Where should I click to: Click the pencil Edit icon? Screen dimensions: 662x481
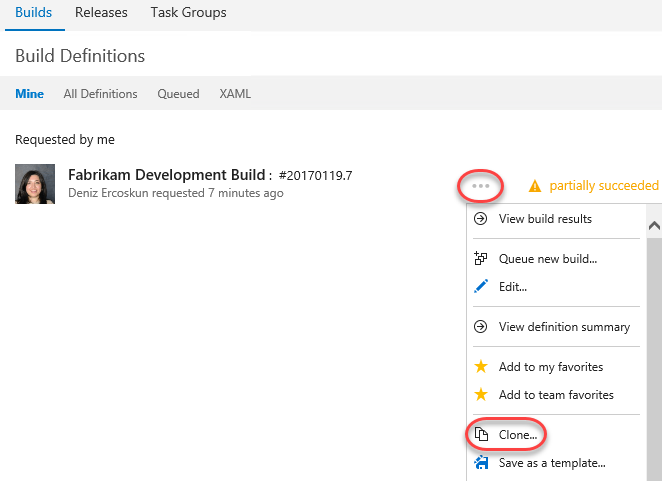[x=481, y=286]
